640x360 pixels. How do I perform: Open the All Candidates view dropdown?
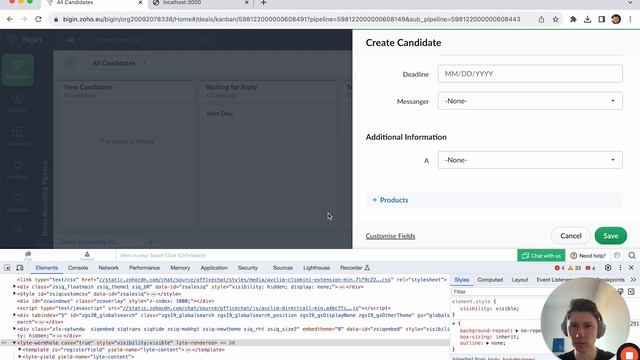[x=119, y=63]
